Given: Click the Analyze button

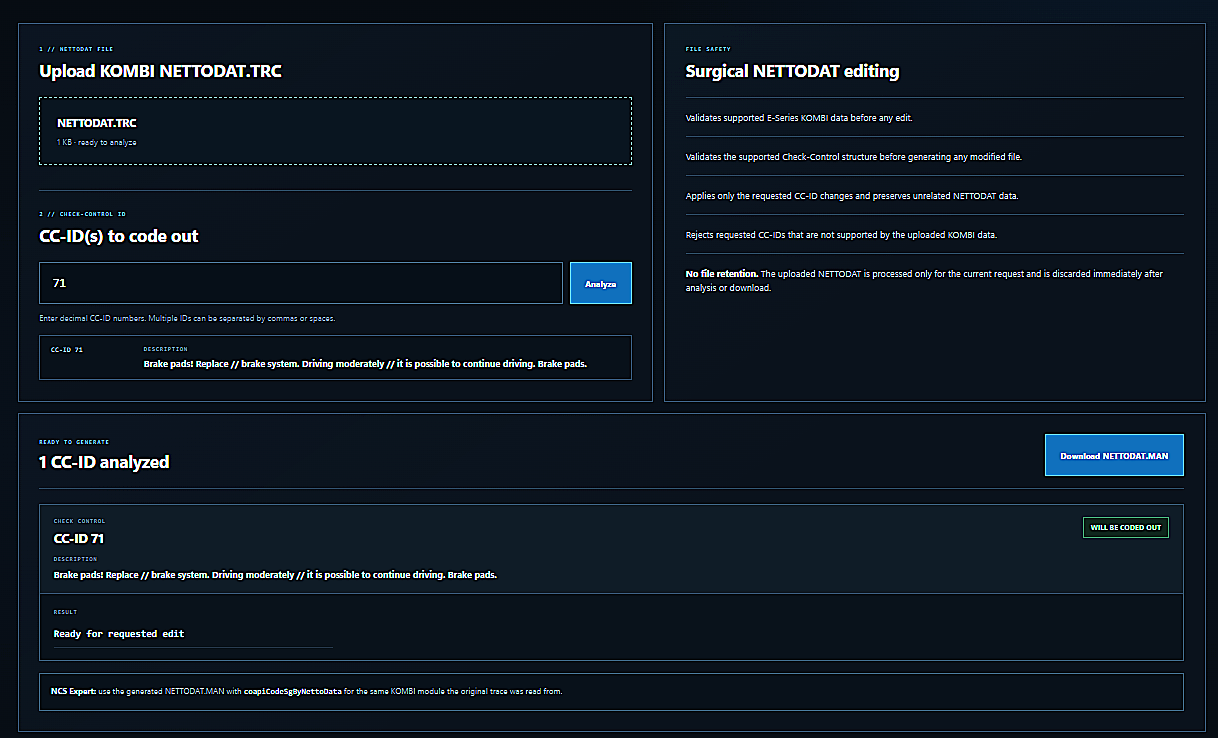Looking at the screenshot, I should pyautogui.click(x=601, y=283).
